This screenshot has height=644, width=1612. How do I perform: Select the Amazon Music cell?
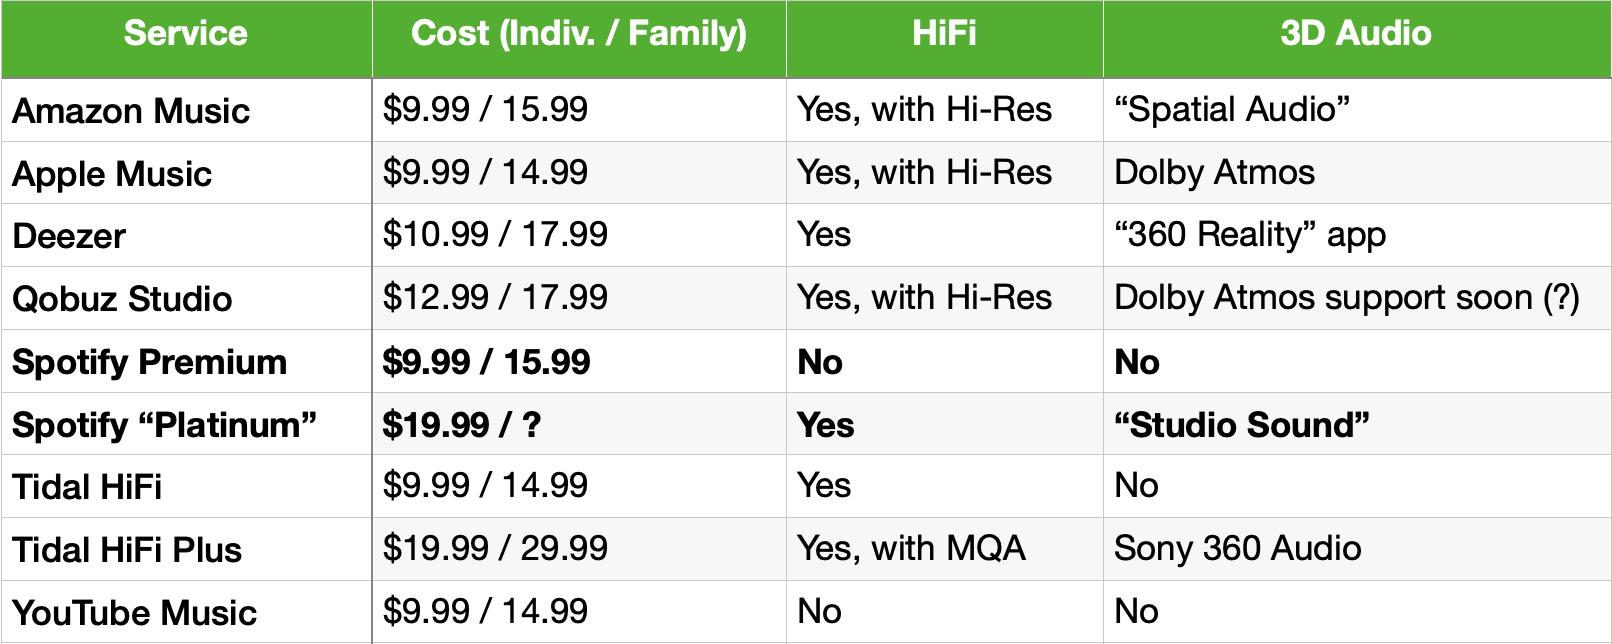coord(186,110)
